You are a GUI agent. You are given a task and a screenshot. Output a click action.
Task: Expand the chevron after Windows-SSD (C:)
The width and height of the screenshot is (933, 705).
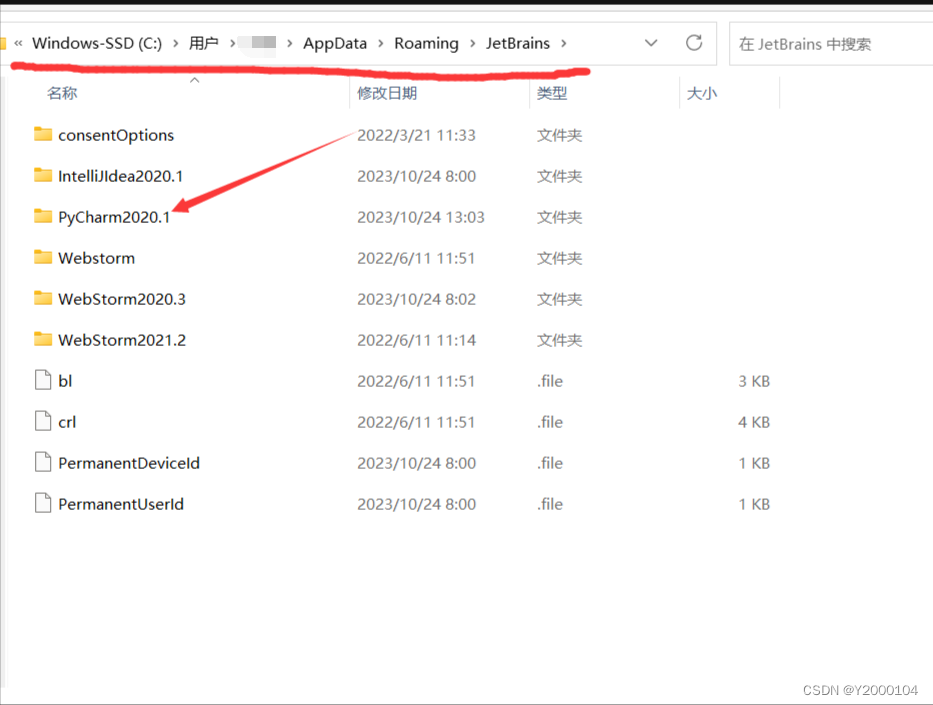pos(176,43)
